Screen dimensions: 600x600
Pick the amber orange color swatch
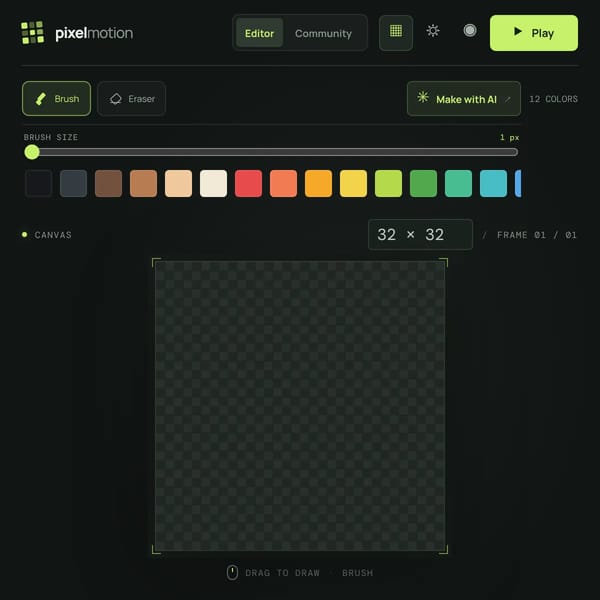coord(319,184)
